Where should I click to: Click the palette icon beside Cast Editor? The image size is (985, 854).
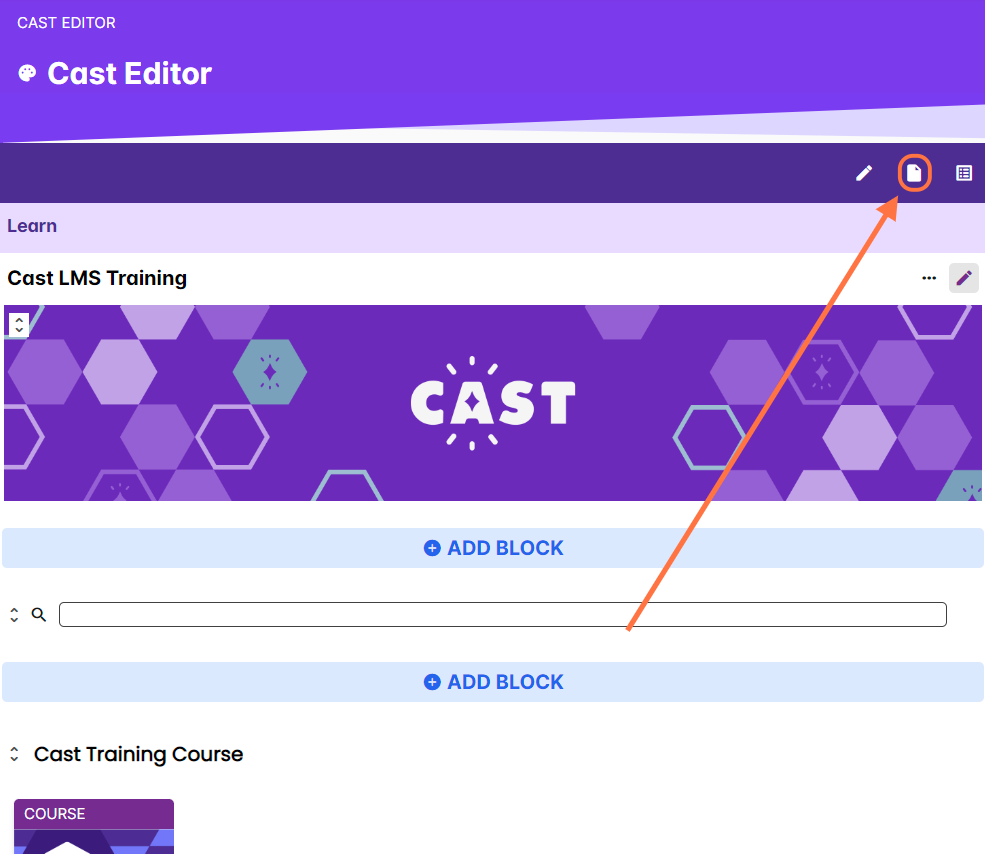[27, 74]
